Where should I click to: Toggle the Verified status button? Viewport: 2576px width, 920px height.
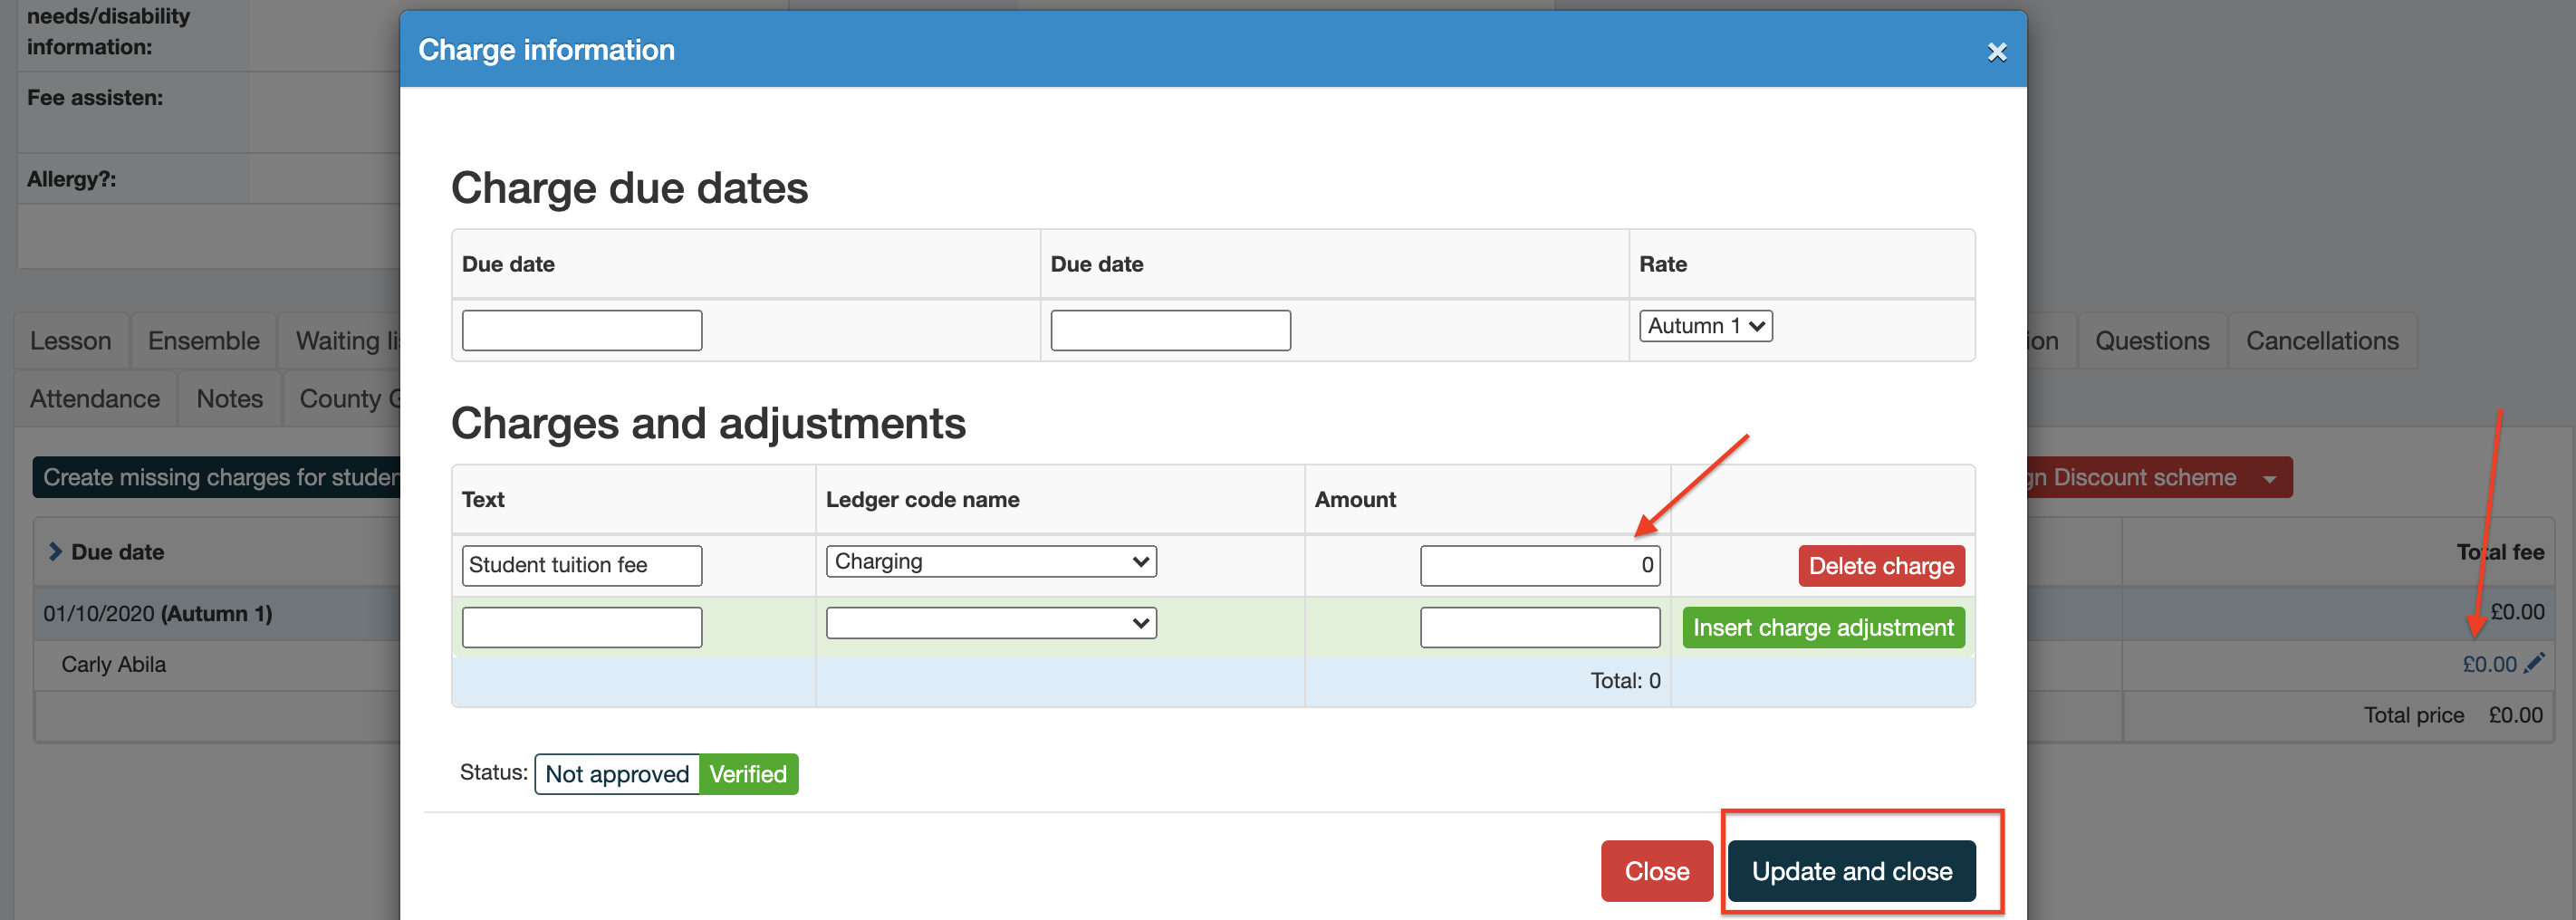coord(748,774)
